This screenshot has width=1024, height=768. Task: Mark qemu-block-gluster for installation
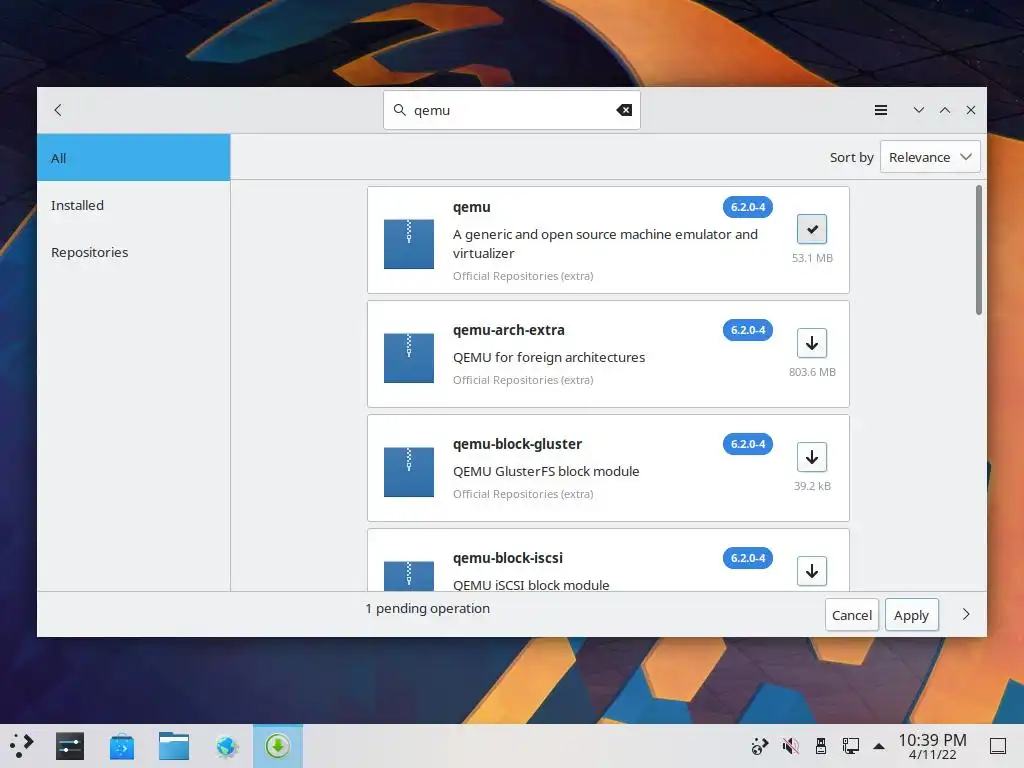(812, 457)
